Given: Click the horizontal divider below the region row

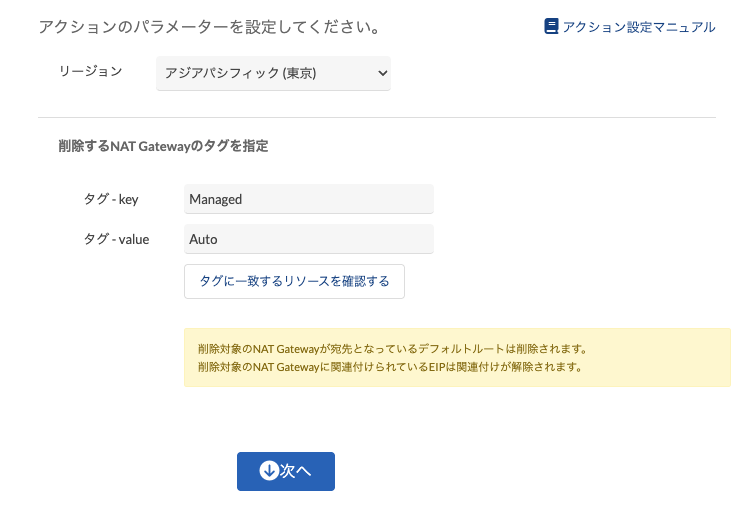Looking at the screenshot, I should (x=377, y=118).
